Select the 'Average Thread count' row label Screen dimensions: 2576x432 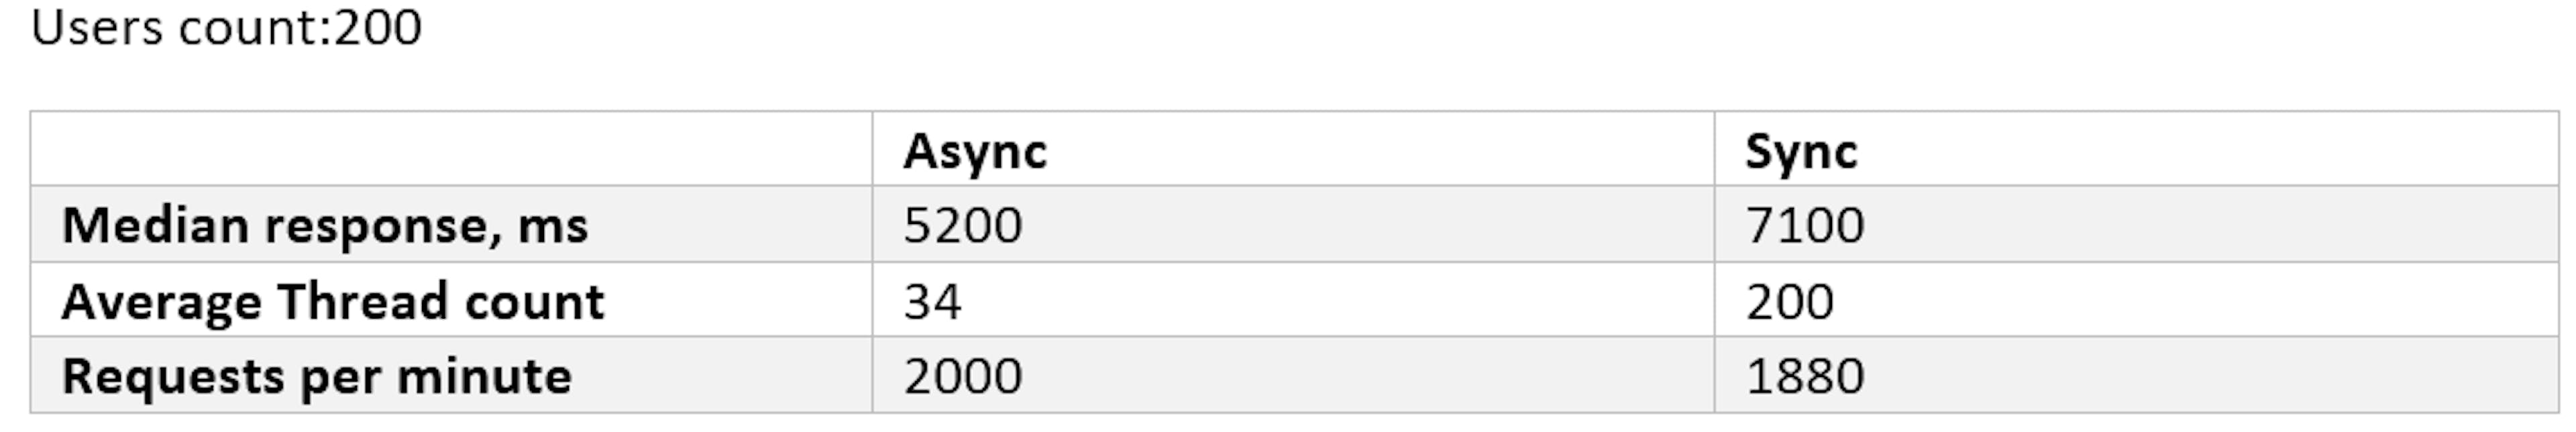333,301
